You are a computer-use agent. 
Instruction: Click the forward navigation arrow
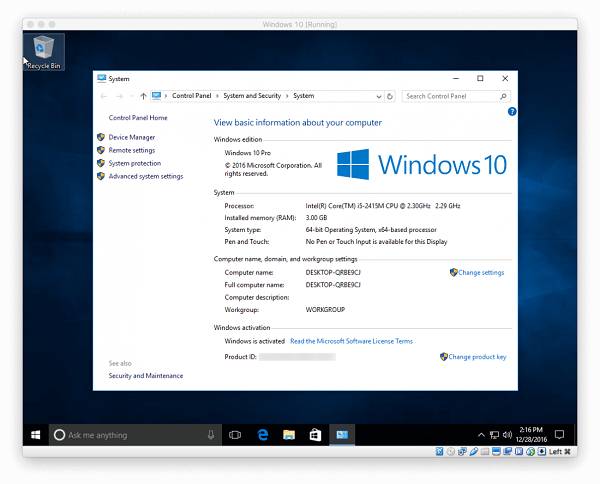(x=119, y=96)
